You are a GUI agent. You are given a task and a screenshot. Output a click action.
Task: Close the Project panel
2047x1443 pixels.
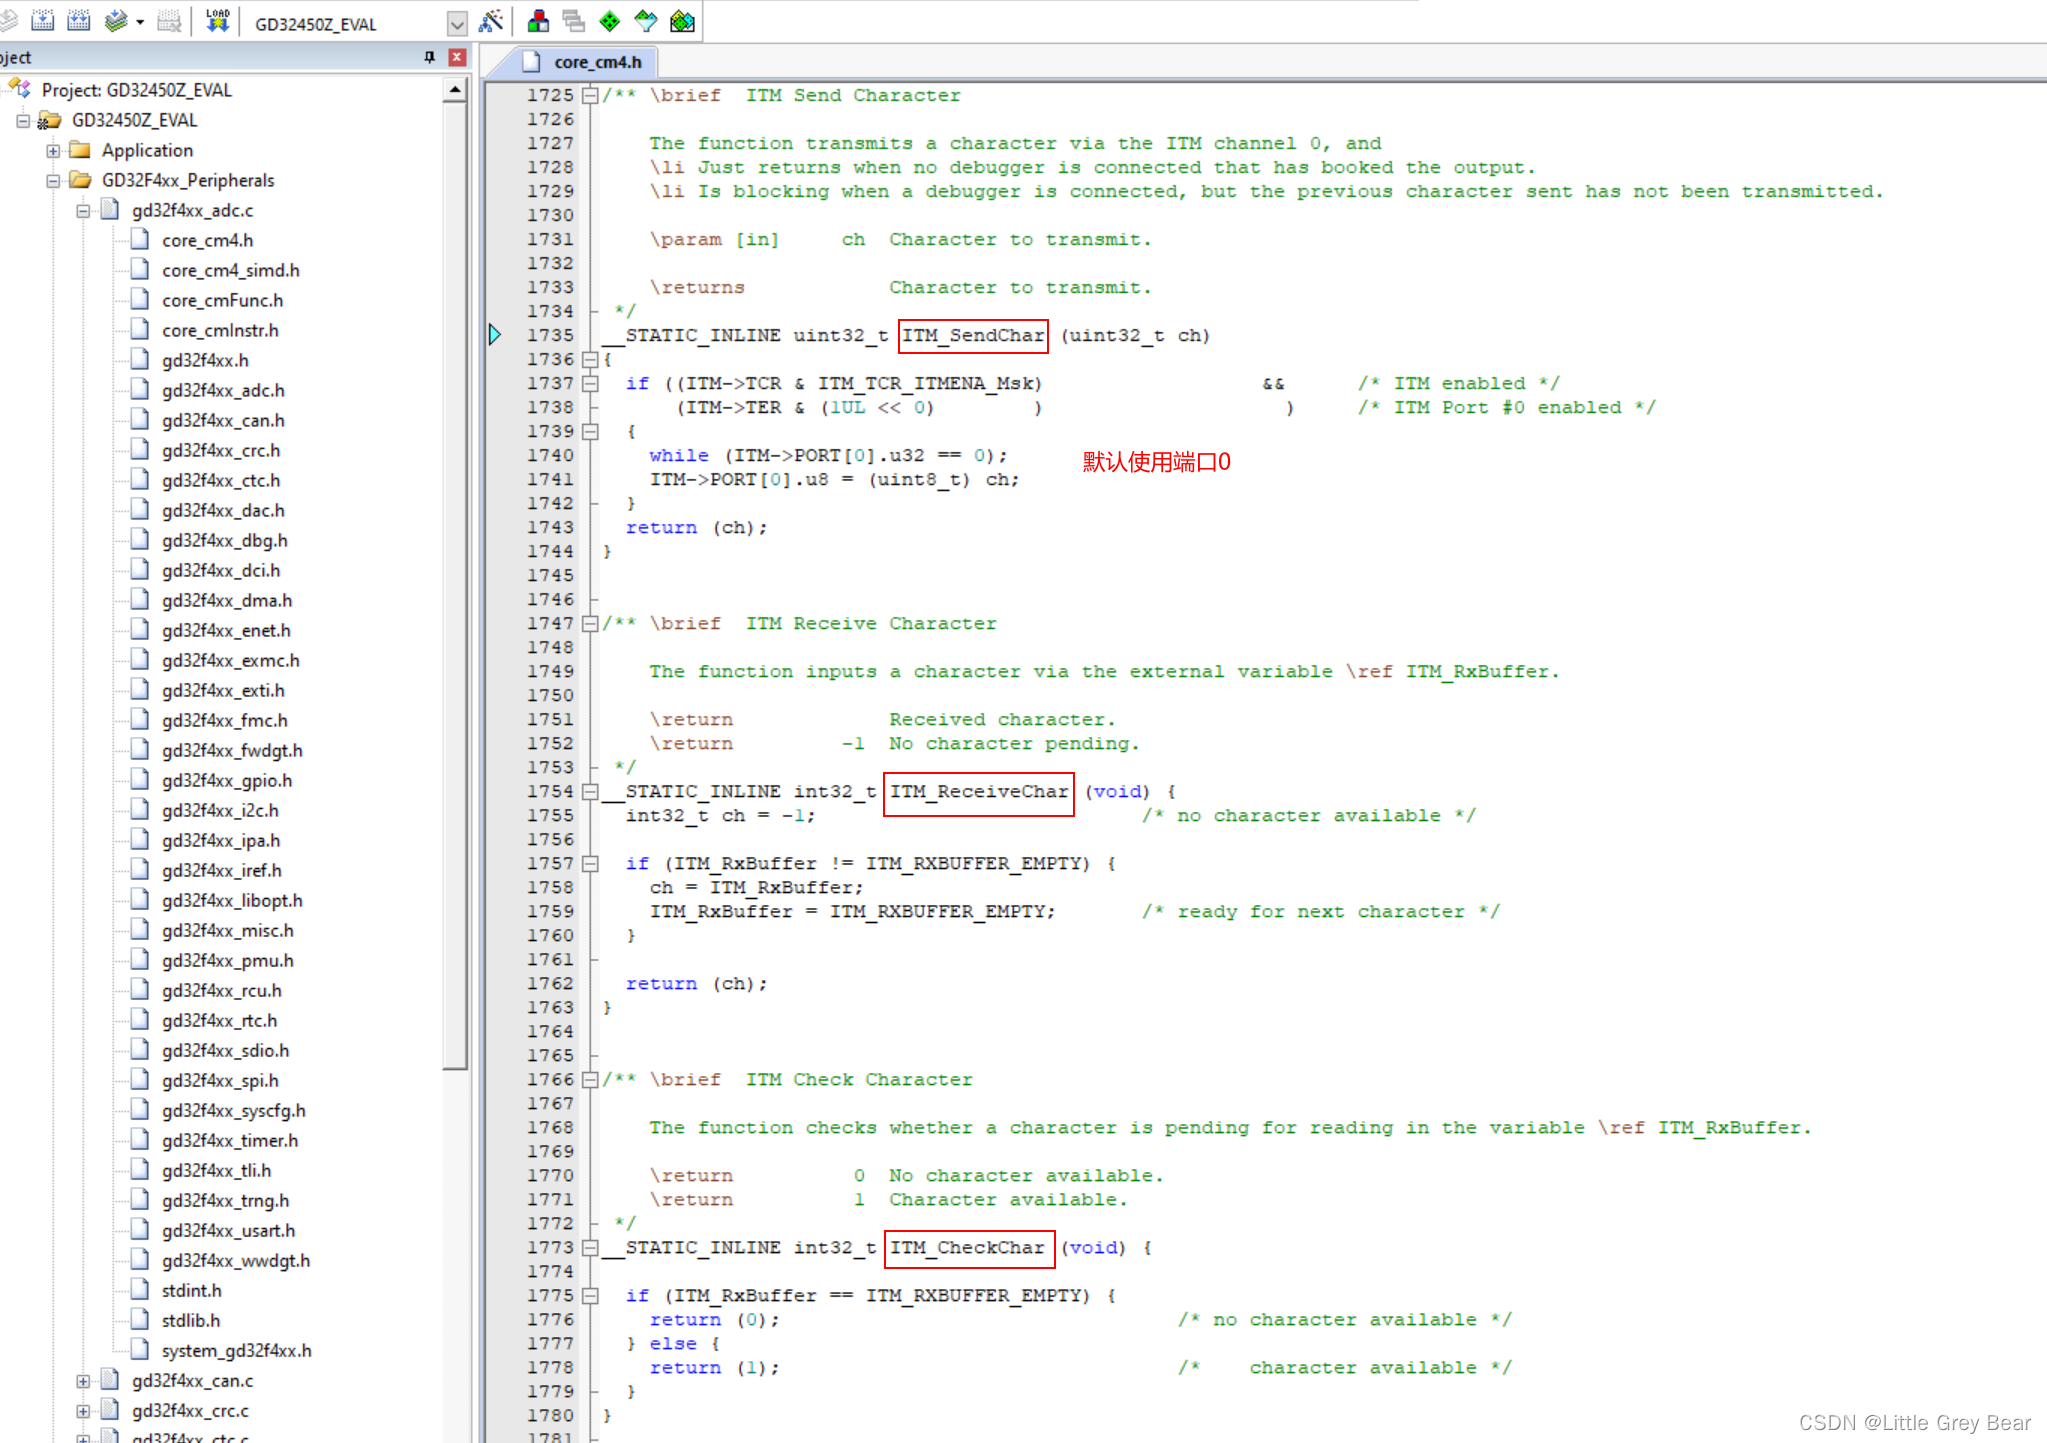coord(457,57)
